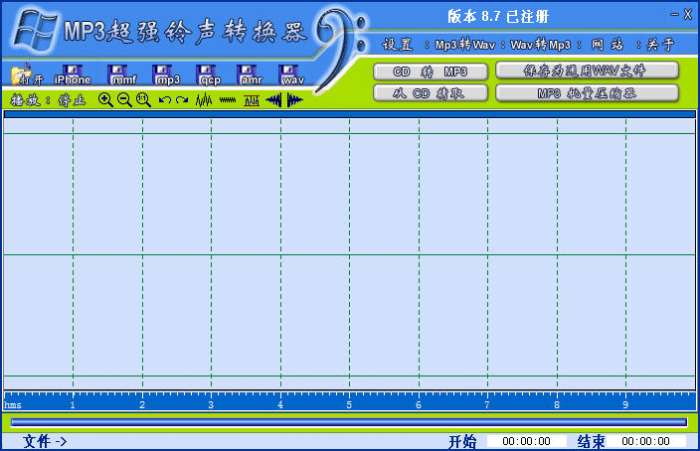Zoom out of the waveform

(124, 100)
